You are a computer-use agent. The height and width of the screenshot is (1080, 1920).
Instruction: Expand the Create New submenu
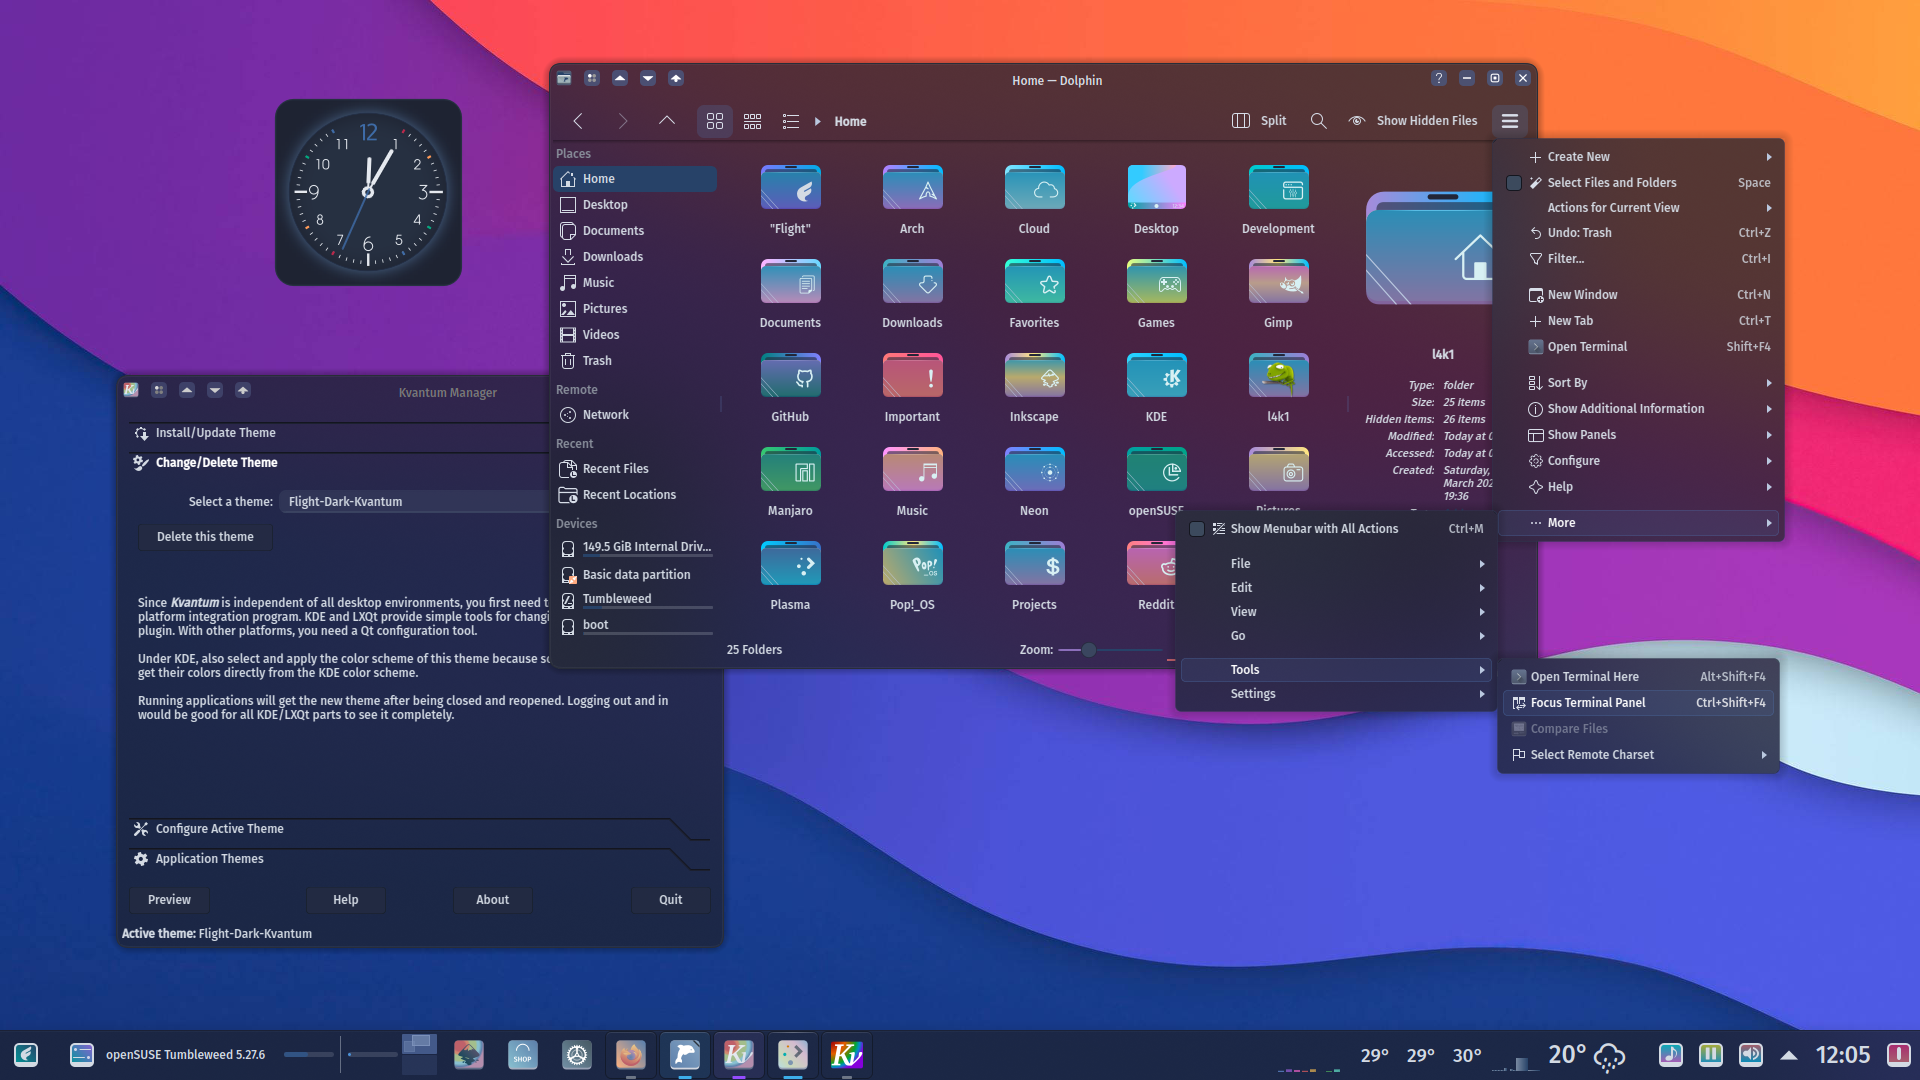[1640, 157]
